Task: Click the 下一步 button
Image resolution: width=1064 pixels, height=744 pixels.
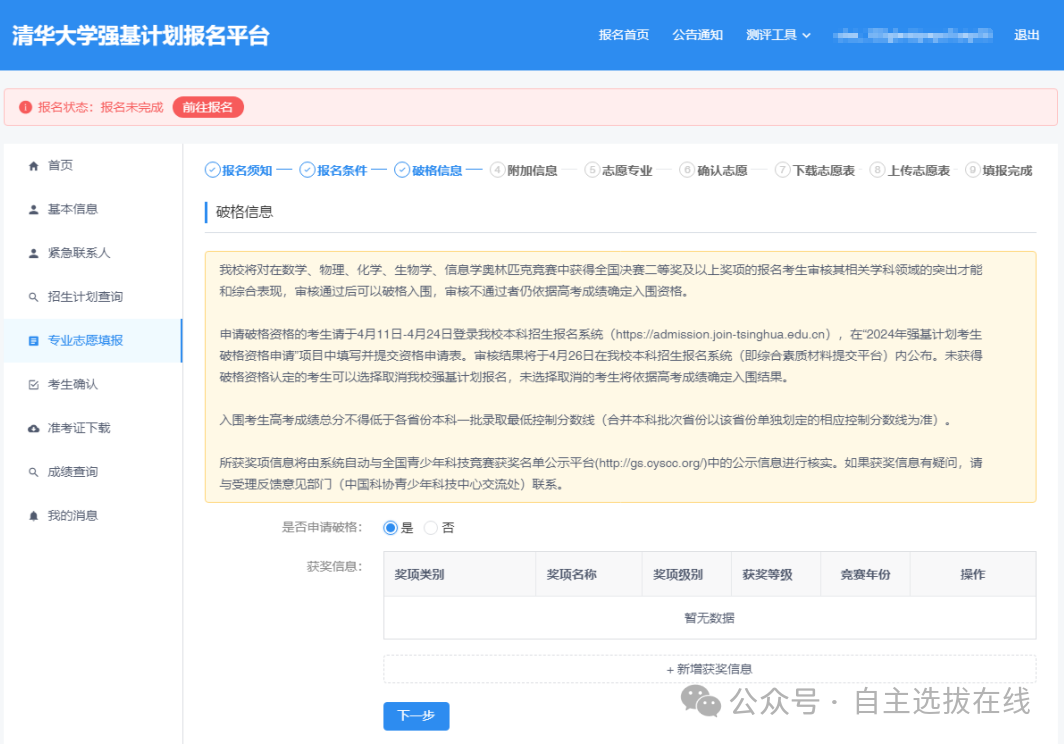Action: coord(416,716)
